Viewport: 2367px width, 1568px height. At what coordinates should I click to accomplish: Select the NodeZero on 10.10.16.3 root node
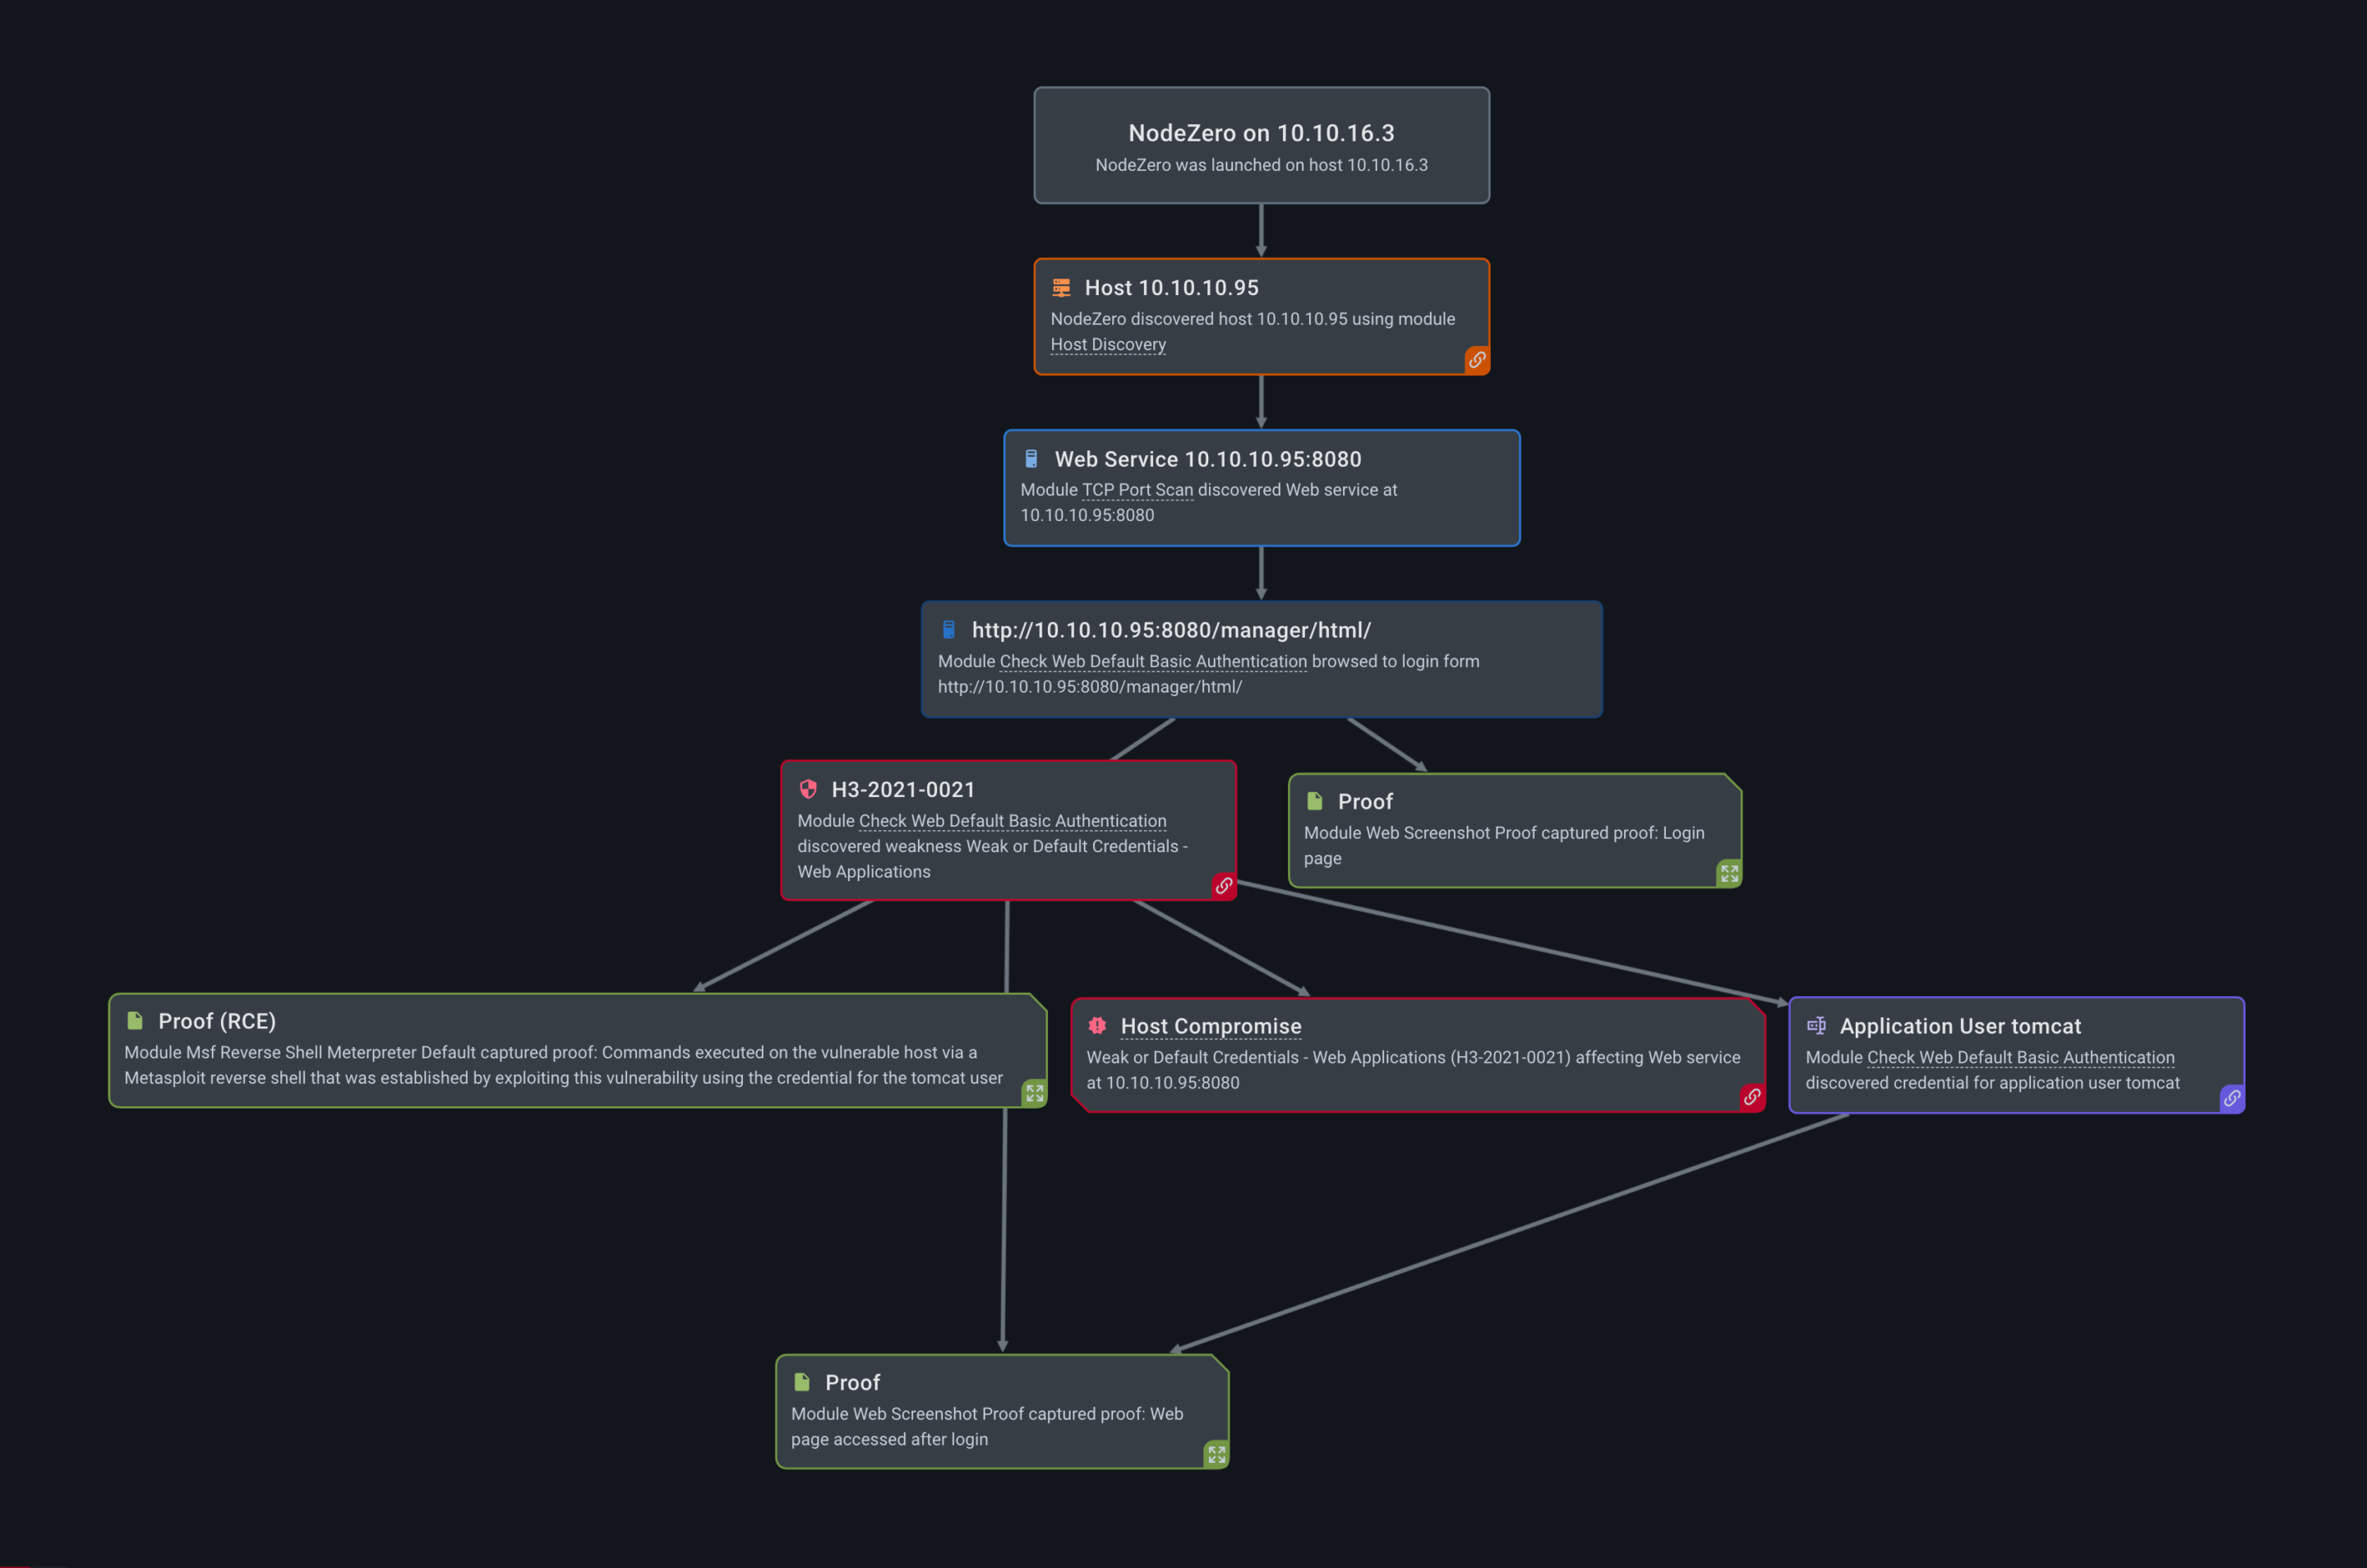[x=1261, y=146]
